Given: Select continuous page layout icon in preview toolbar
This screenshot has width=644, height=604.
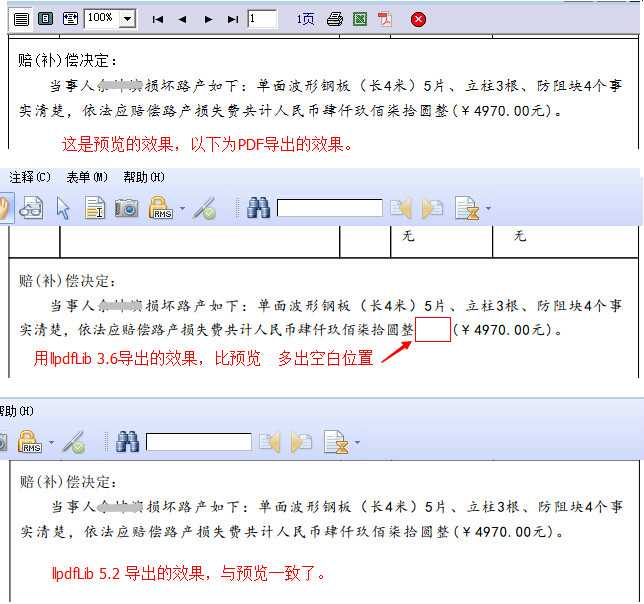Looking at the screenshot, I should click(x=21, y=19).
